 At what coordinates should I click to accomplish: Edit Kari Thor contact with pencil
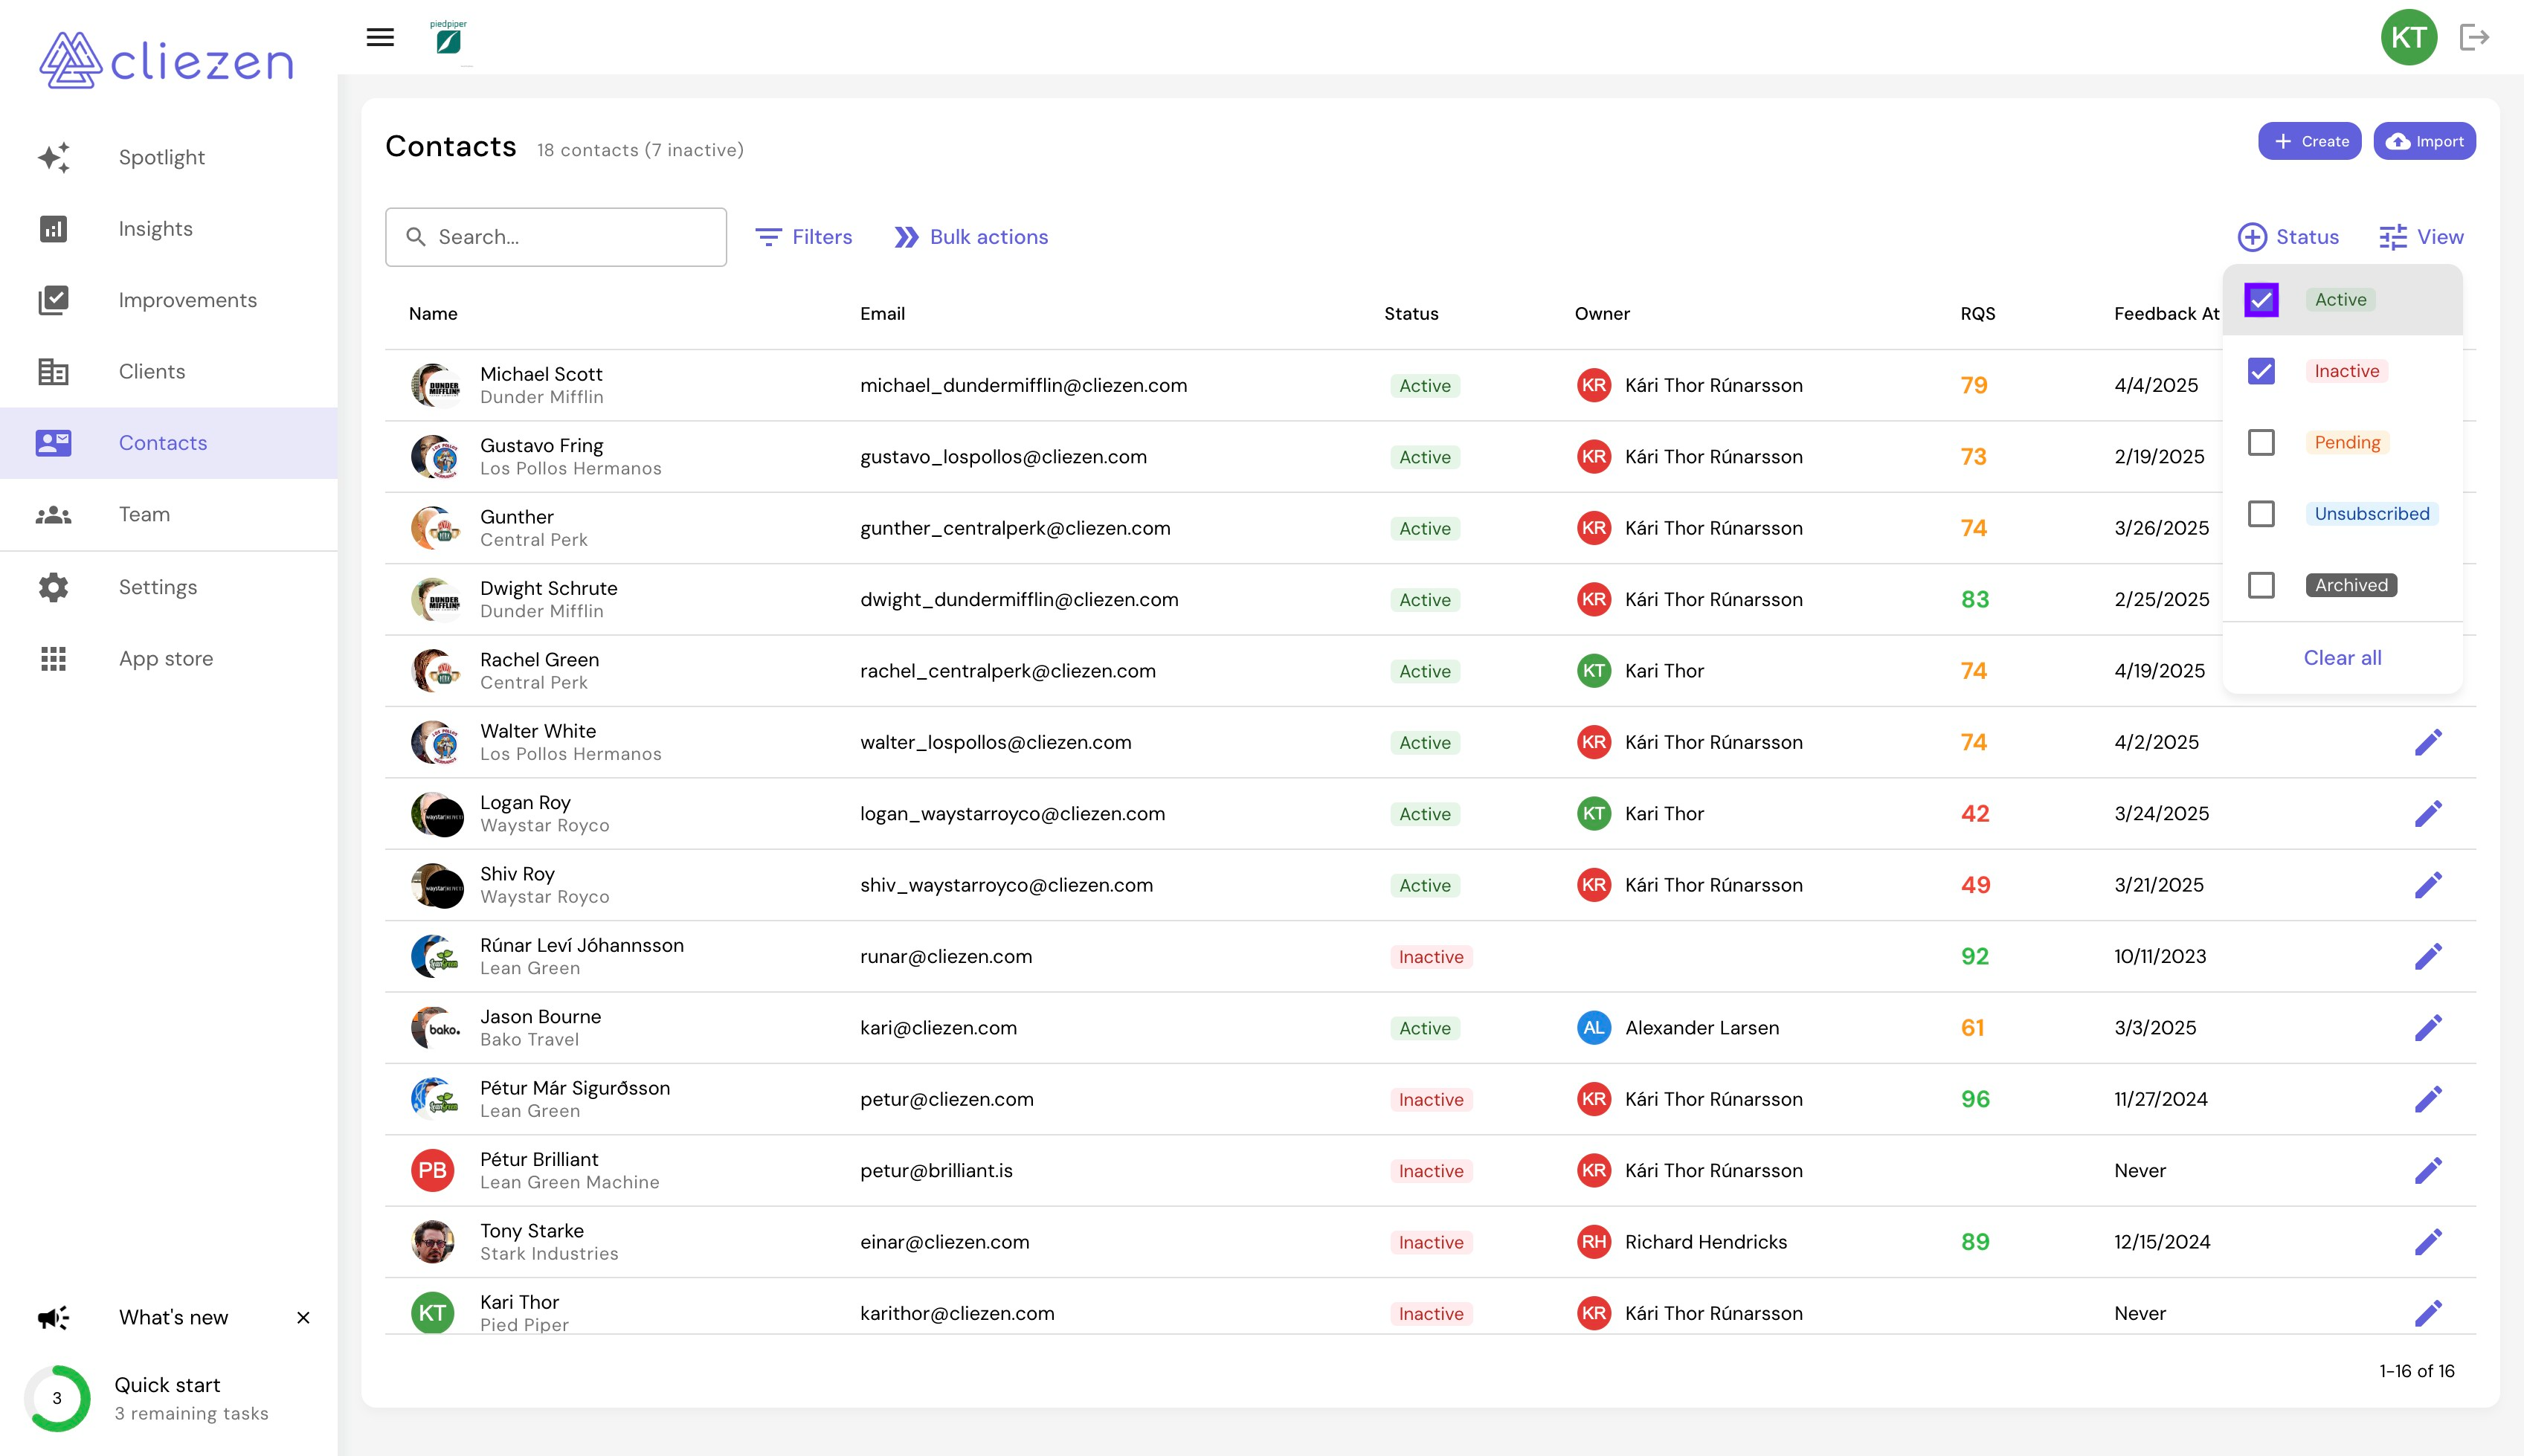pyautogui.click(x=2428, y=1314)
